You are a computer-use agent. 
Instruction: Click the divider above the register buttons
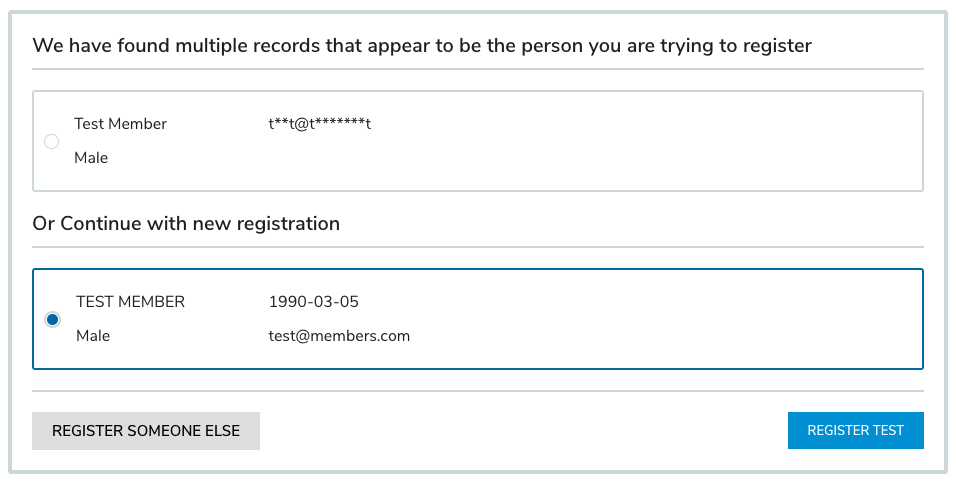click(477, 391)
